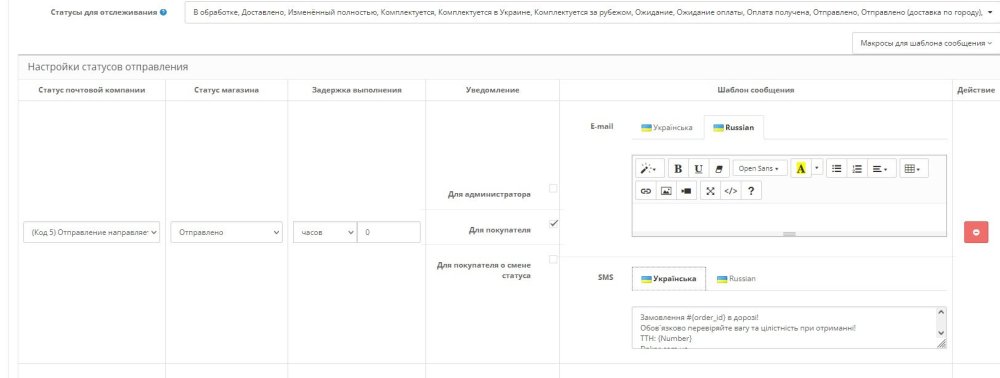This screenshot has width=1000, height=378.
Task: Open the magic wand style menu in the editor
Action: pyautogui.click(x=650, y=169)
